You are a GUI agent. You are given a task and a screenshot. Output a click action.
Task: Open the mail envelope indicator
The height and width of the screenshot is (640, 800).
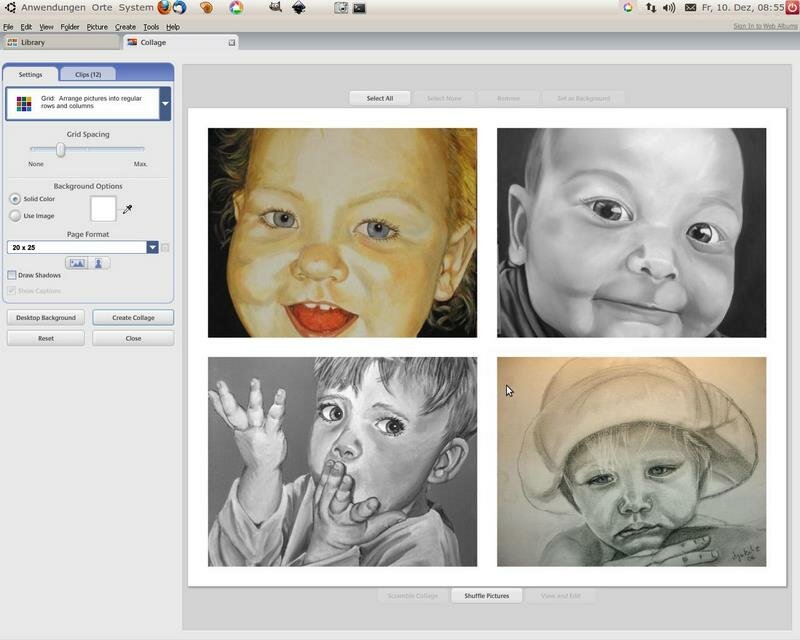coord(690,8)
